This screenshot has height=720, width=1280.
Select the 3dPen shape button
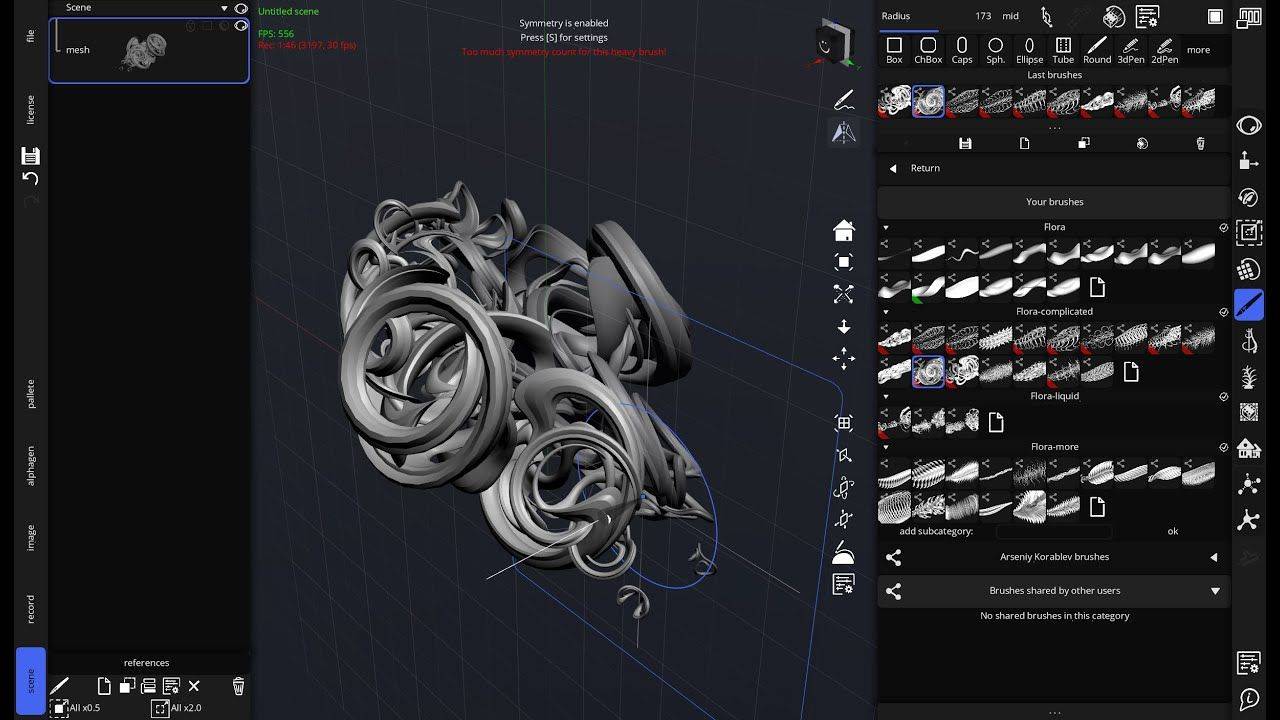click(1131, 50)
